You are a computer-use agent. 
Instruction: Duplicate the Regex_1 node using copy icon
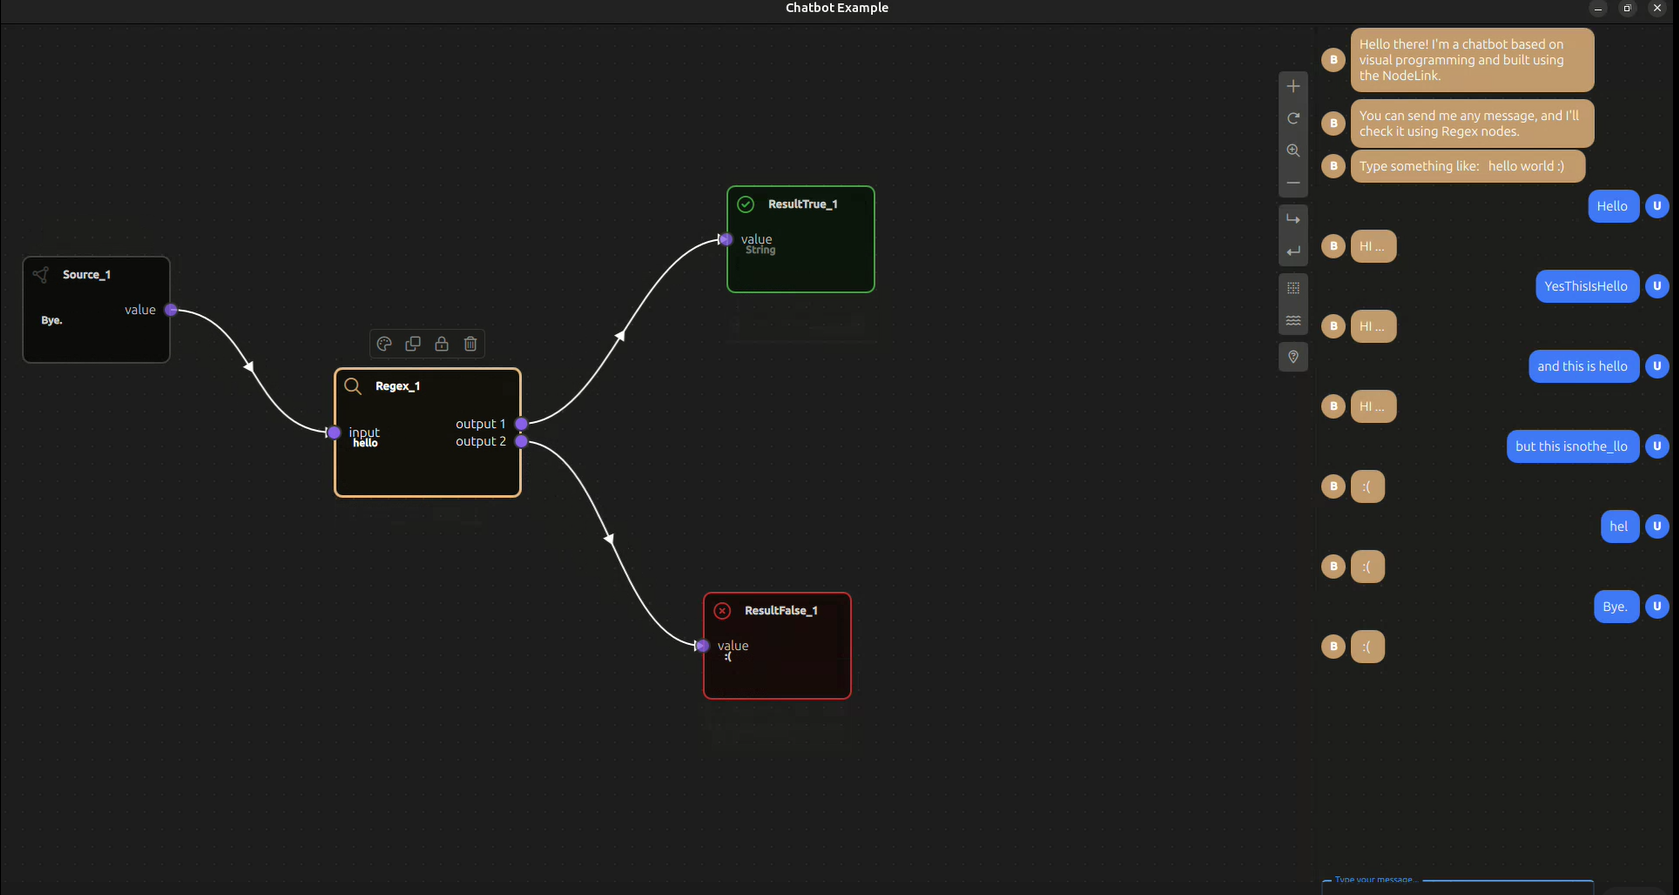tap(413, 344)
